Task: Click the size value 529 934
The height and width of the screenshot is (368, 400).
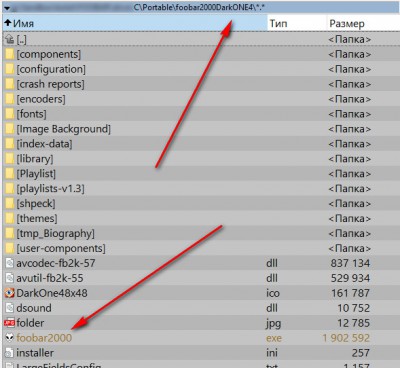Action: [x=350, y=278]
